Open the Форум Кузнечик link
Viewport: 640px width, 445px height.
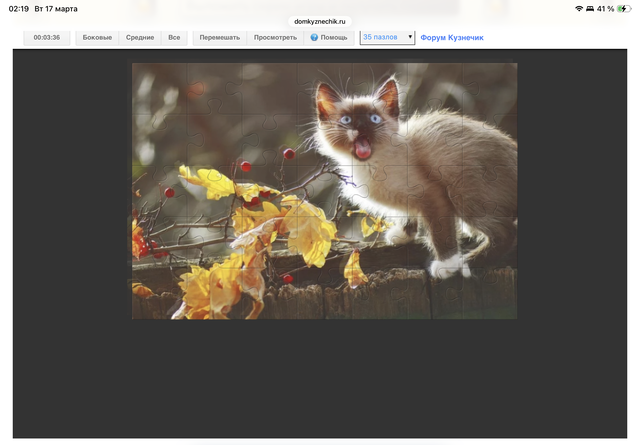[x=452, y=37]
